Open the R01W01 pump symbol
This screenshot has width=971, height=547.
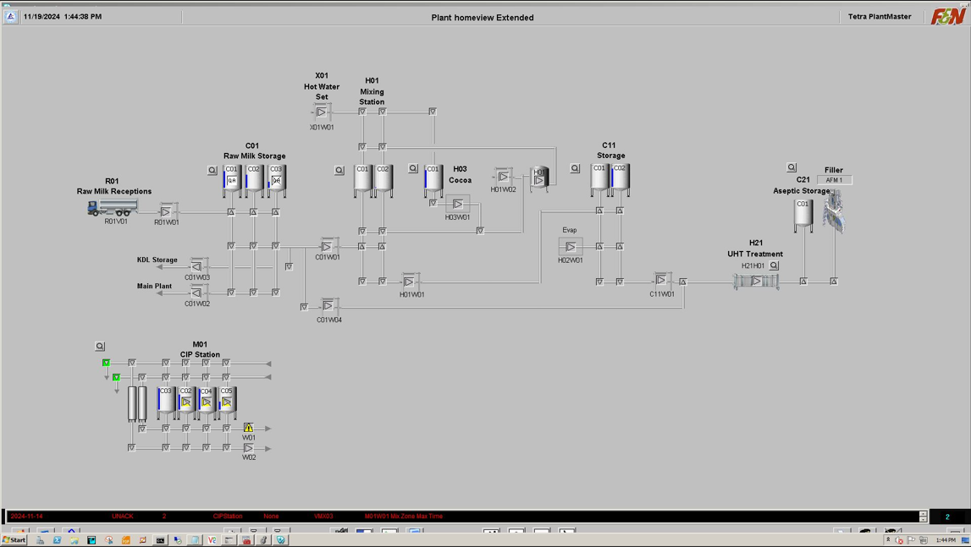point(167,211)
